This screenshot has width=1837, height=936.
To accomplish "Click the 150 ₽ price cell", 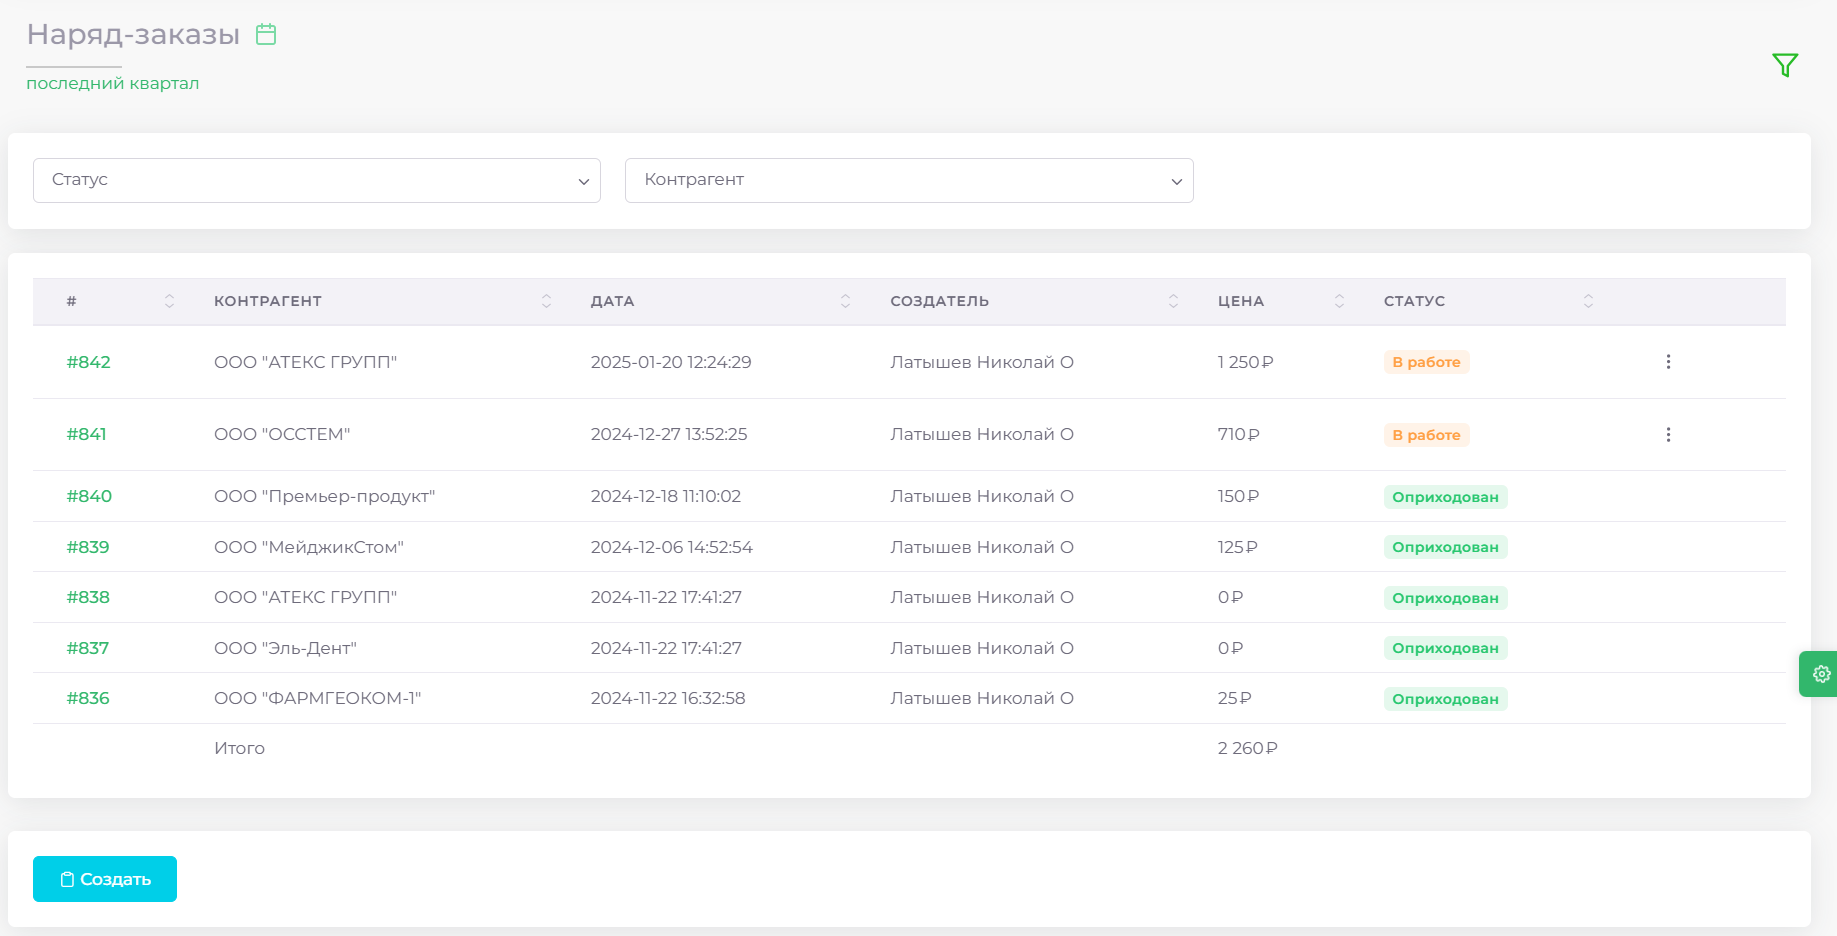I will pos(1238,496).
